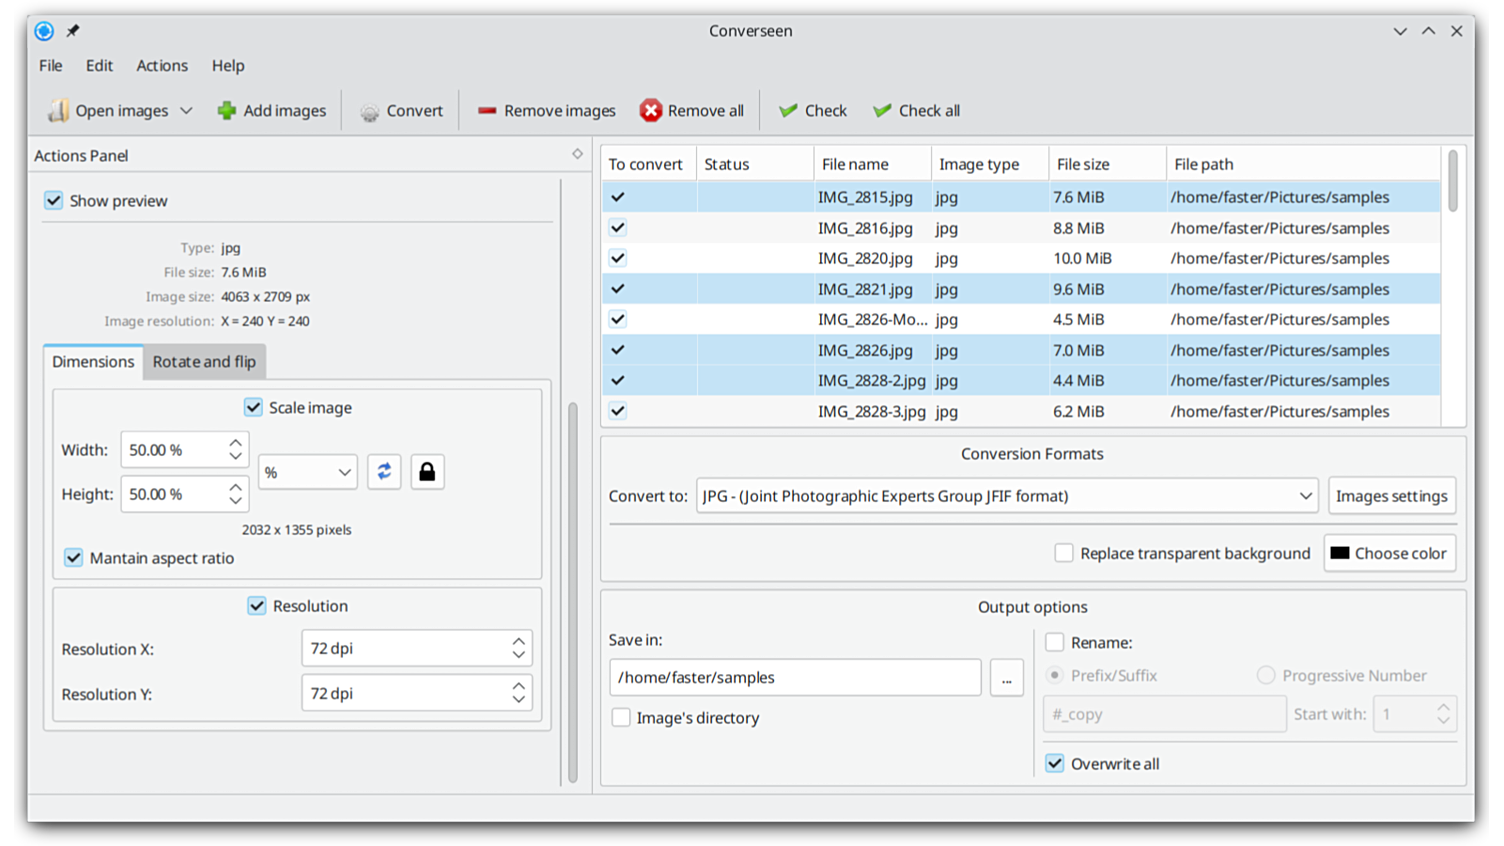Open the Convert to format dropdown
This screenshot has height=846, width=1504.
(1007, 496)
